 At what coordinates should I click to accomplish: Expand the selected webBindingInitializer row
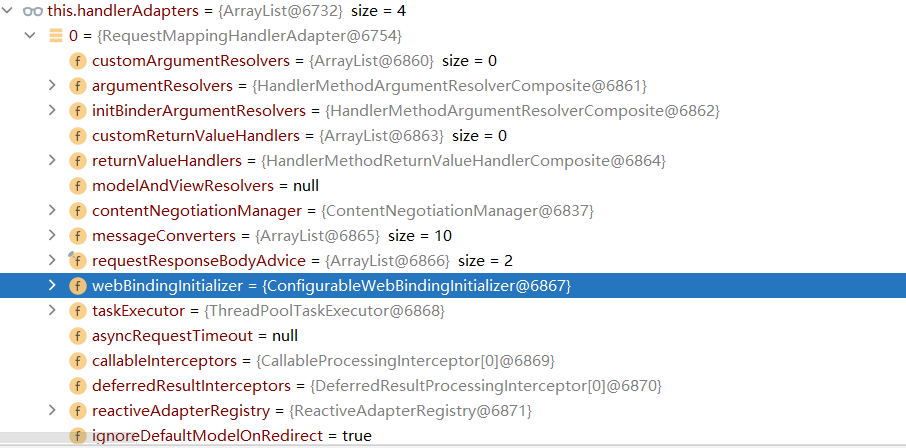pyautogui.click(x=52, y=286)
